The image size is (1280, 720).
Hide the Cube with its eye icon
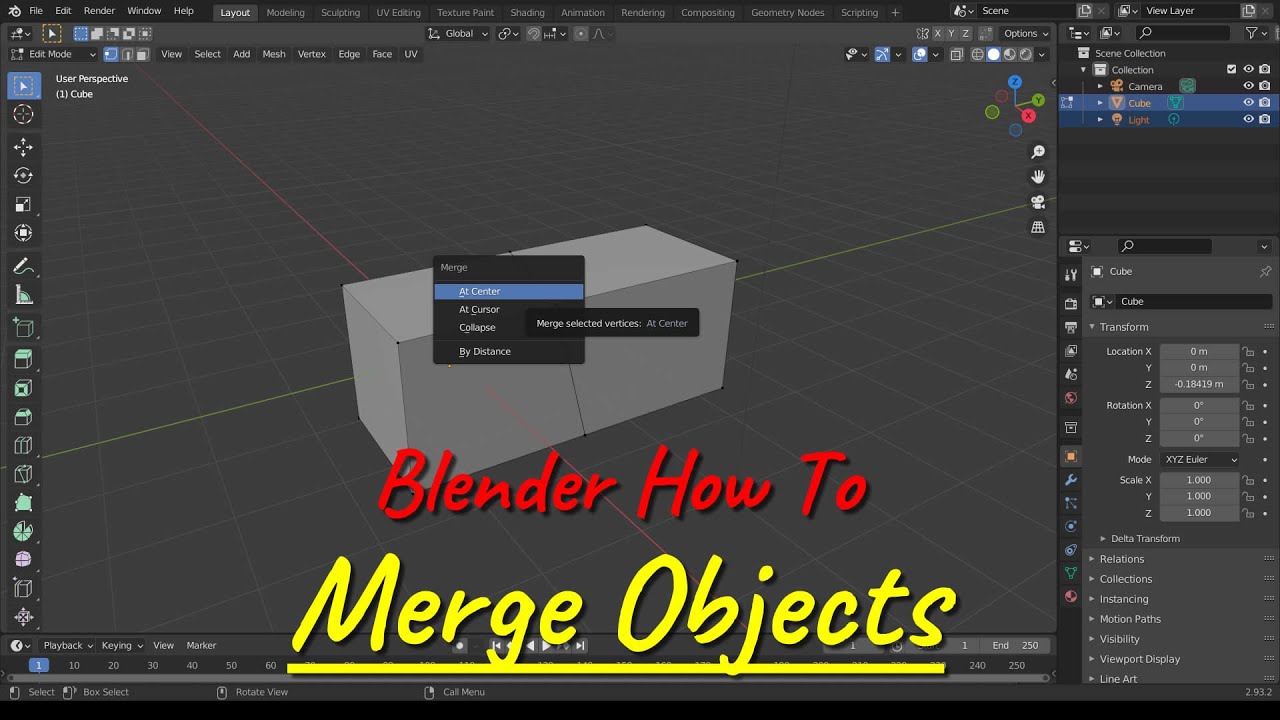[x=1248, y=103]
